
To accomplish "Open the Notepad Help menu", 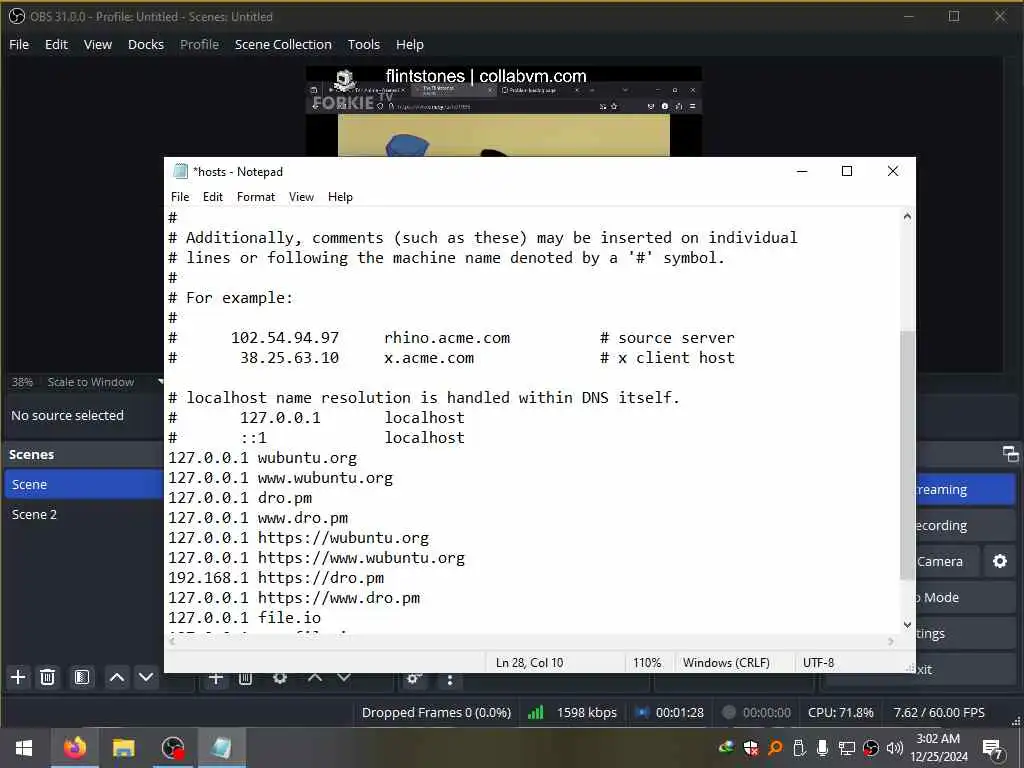I will 340,197.
